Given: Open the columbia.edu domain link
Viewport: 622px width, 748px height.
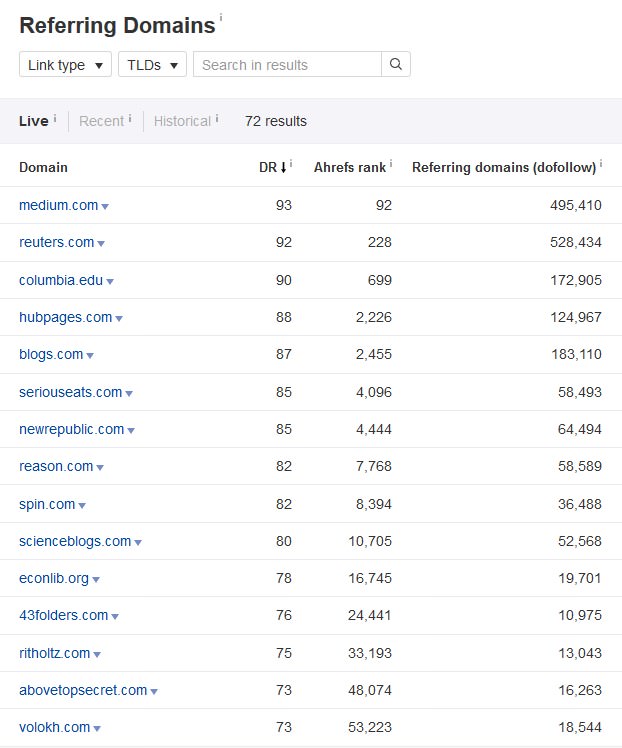Looking at the screenshot, I should click(61, 280).
